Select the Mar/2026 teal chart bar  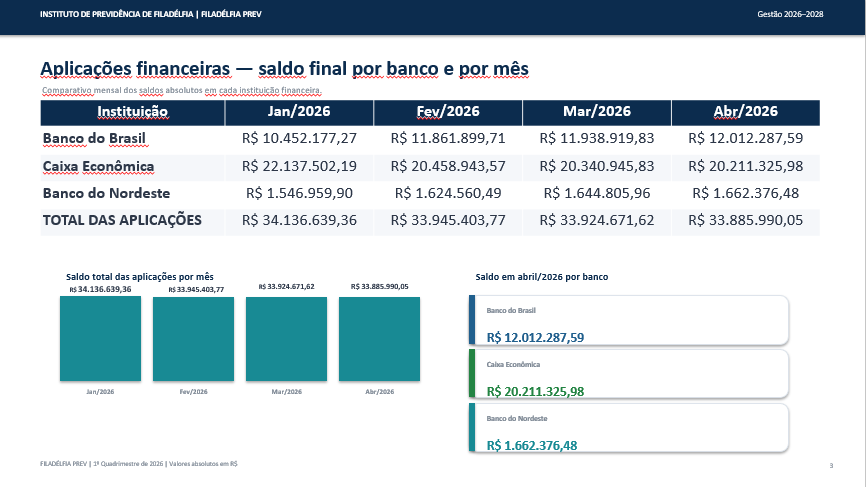click(x=286, y=339)
